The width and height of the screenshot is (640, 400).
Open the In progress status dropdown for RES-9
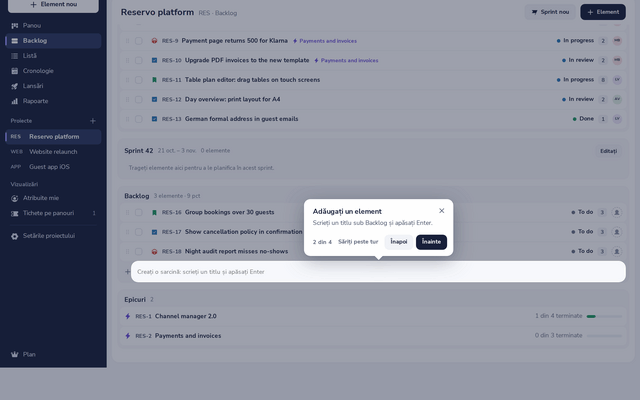point(575,40)
